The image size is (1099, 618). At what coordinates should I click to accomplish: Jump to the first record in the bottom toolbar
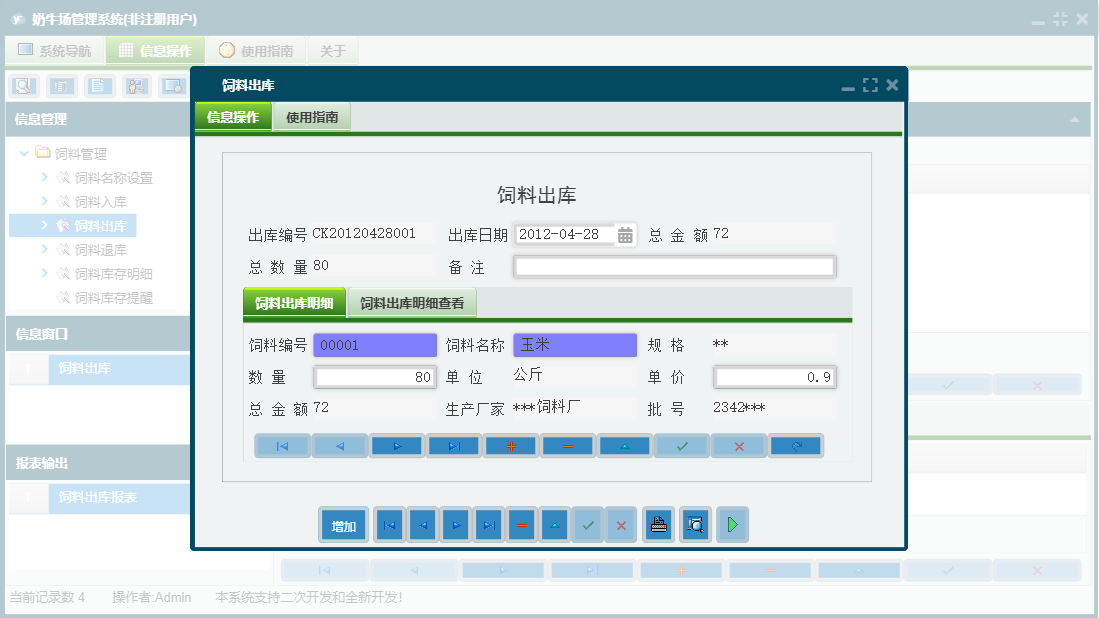[390, 525]
